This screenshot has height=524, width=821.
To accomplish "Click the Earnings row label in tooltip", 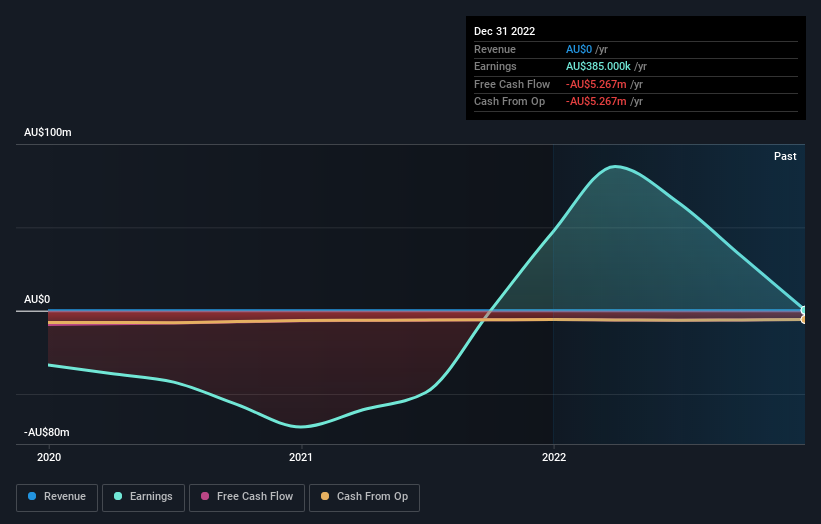I will [495, 66].
